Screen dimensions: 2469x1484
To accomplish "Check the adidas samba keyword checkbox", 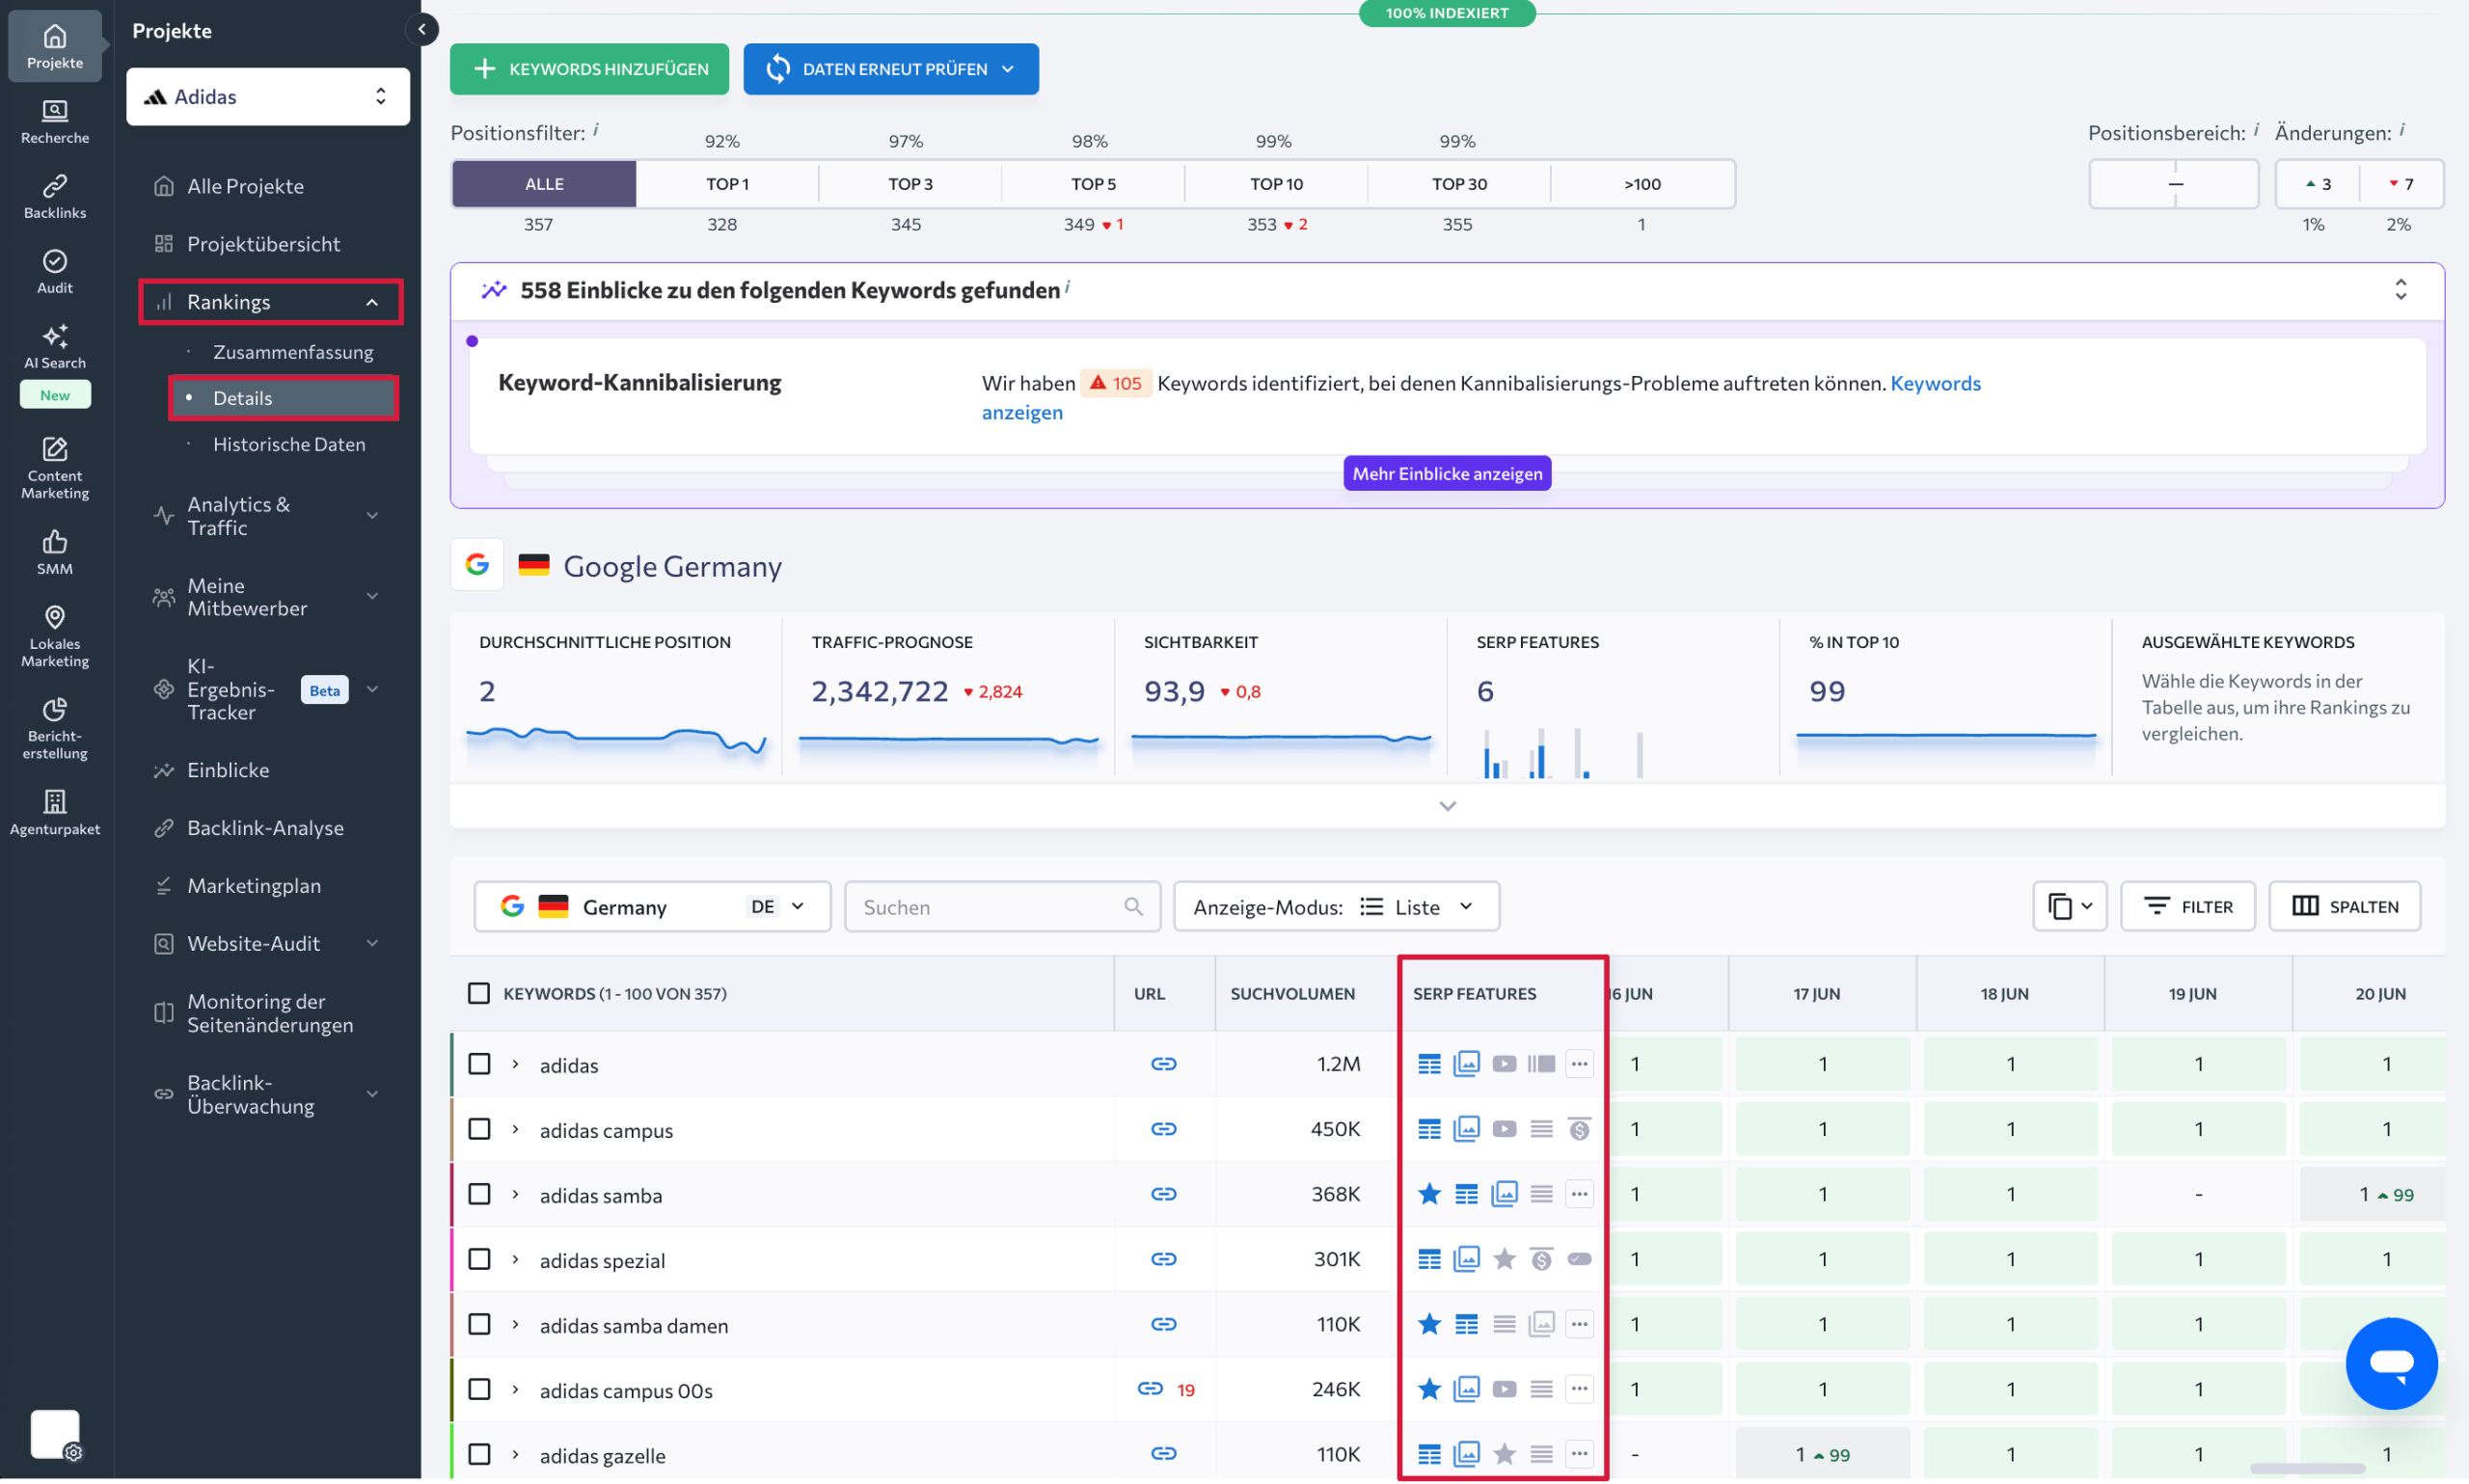I will tap(479, 1193).
